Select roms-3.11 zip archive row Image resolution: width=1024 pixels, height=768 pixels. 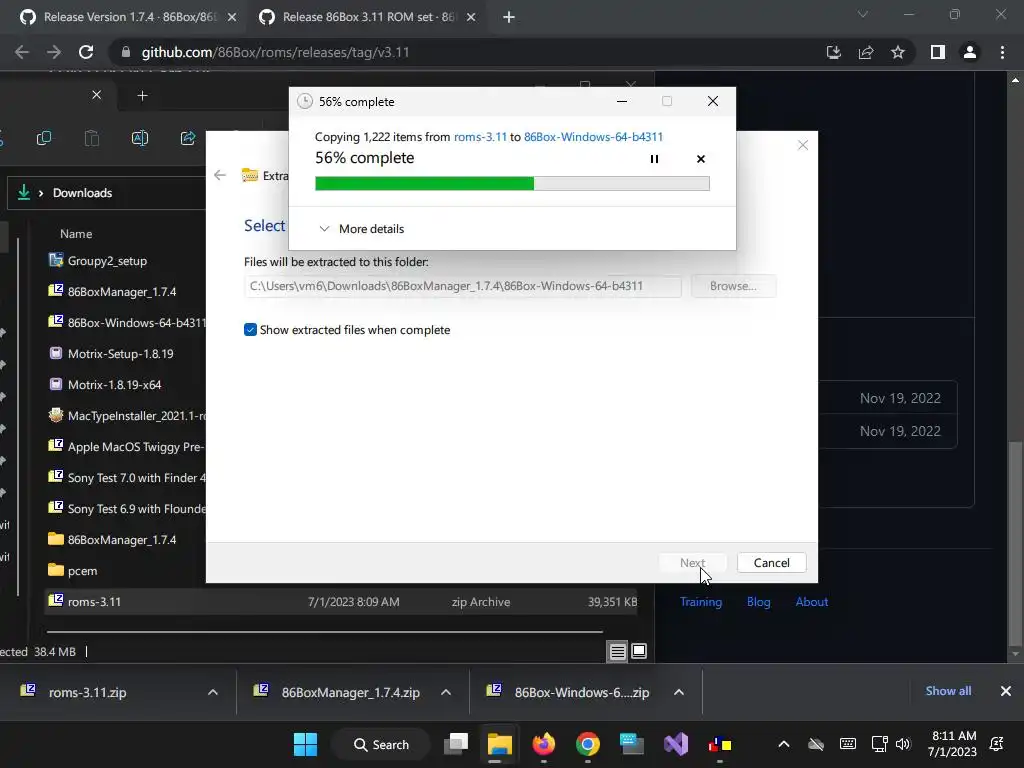(341, 601)
